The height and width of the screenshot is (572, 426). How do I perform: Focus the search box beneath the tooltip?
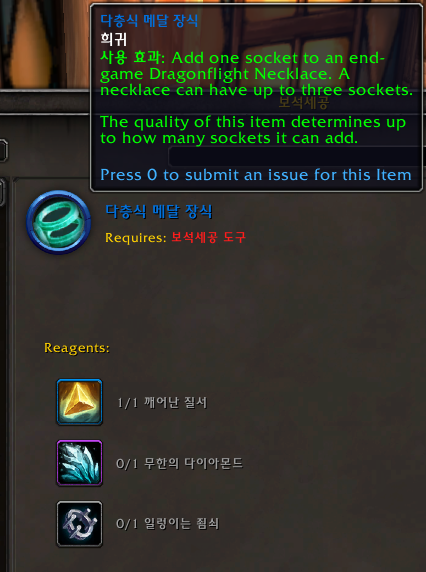point(297,156)
